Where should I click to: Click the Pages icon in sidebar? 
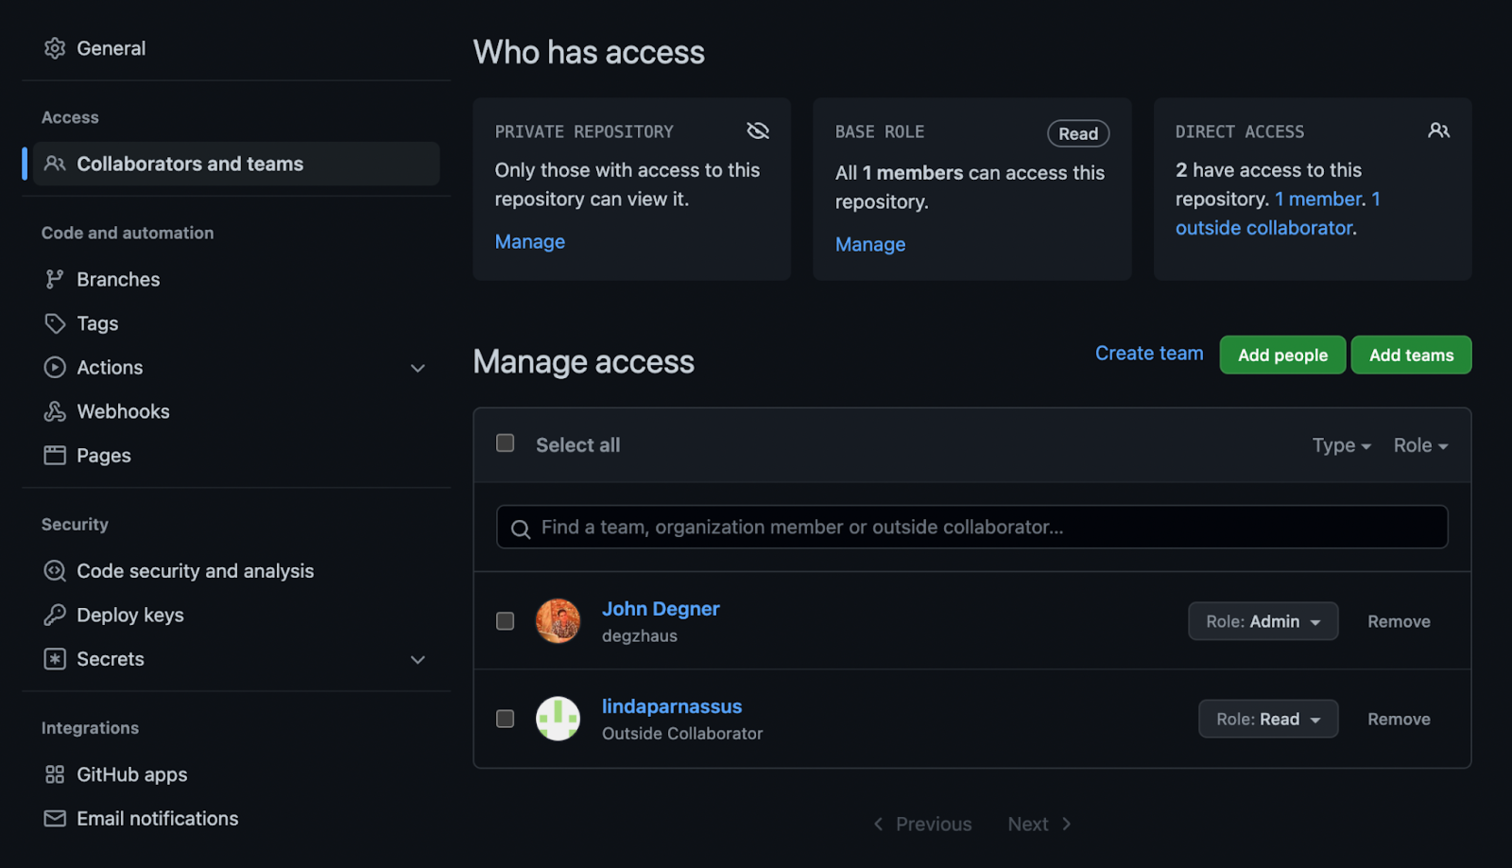56,455
